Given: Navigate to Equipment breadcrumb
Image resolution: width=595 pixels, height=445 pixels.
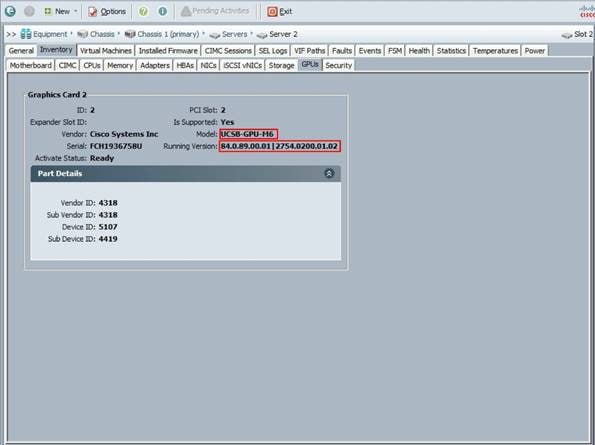Looking at the screenshot, I should [50, 34].
